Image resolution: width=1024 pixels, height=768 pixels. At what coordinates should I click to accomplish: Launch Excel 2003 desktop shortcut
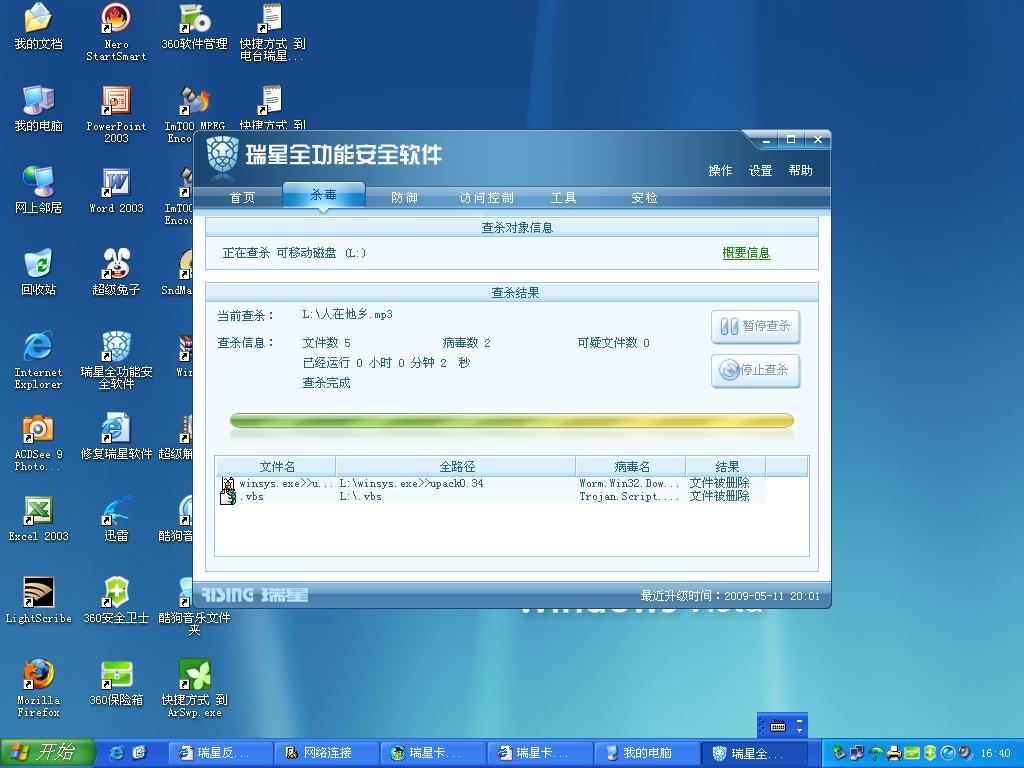click(x=38, y=519)
